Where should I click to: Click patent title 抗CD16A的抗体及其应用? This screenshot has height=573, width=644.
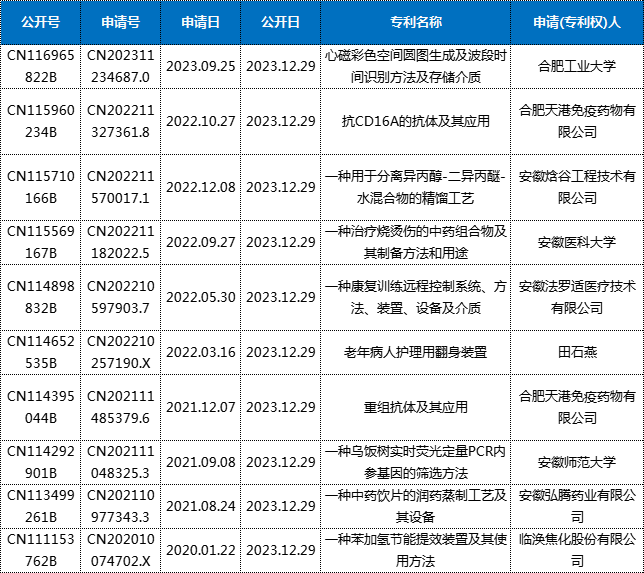tap(416, 121)
